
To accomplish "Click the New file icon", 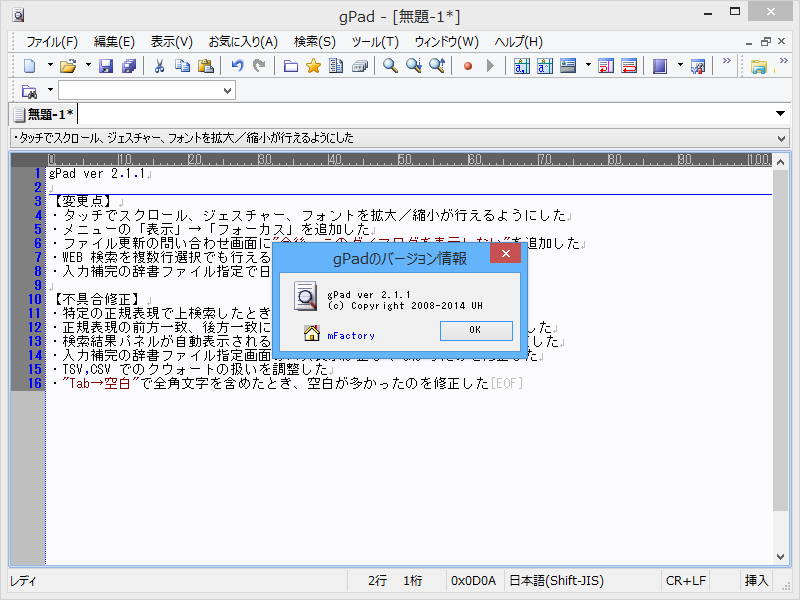I will tap(30, 66).
